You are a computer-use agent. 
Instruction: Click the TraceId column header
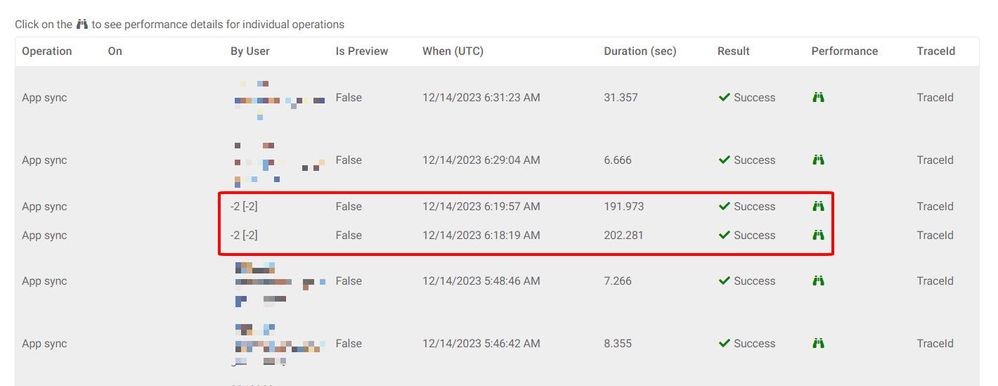click(936, 52)
